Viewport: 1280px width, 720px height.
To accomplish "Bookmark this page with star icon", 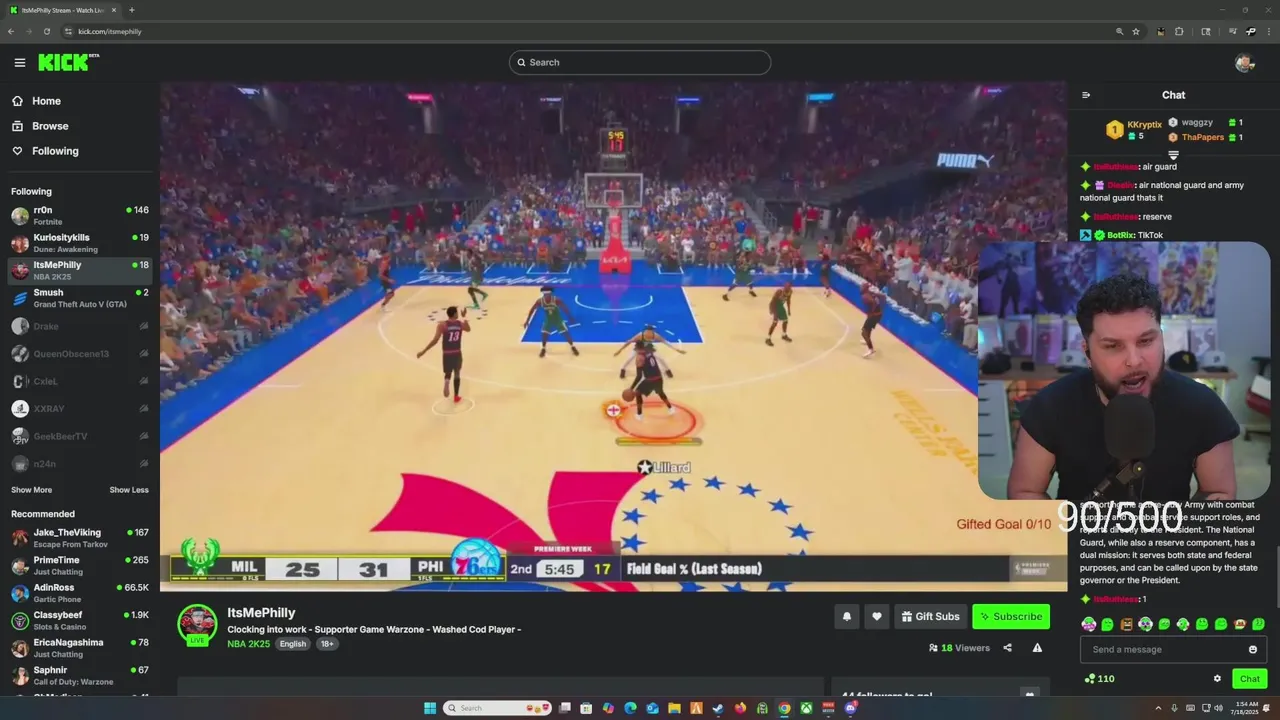I will pyautogui.click(x=1136, y=31).
